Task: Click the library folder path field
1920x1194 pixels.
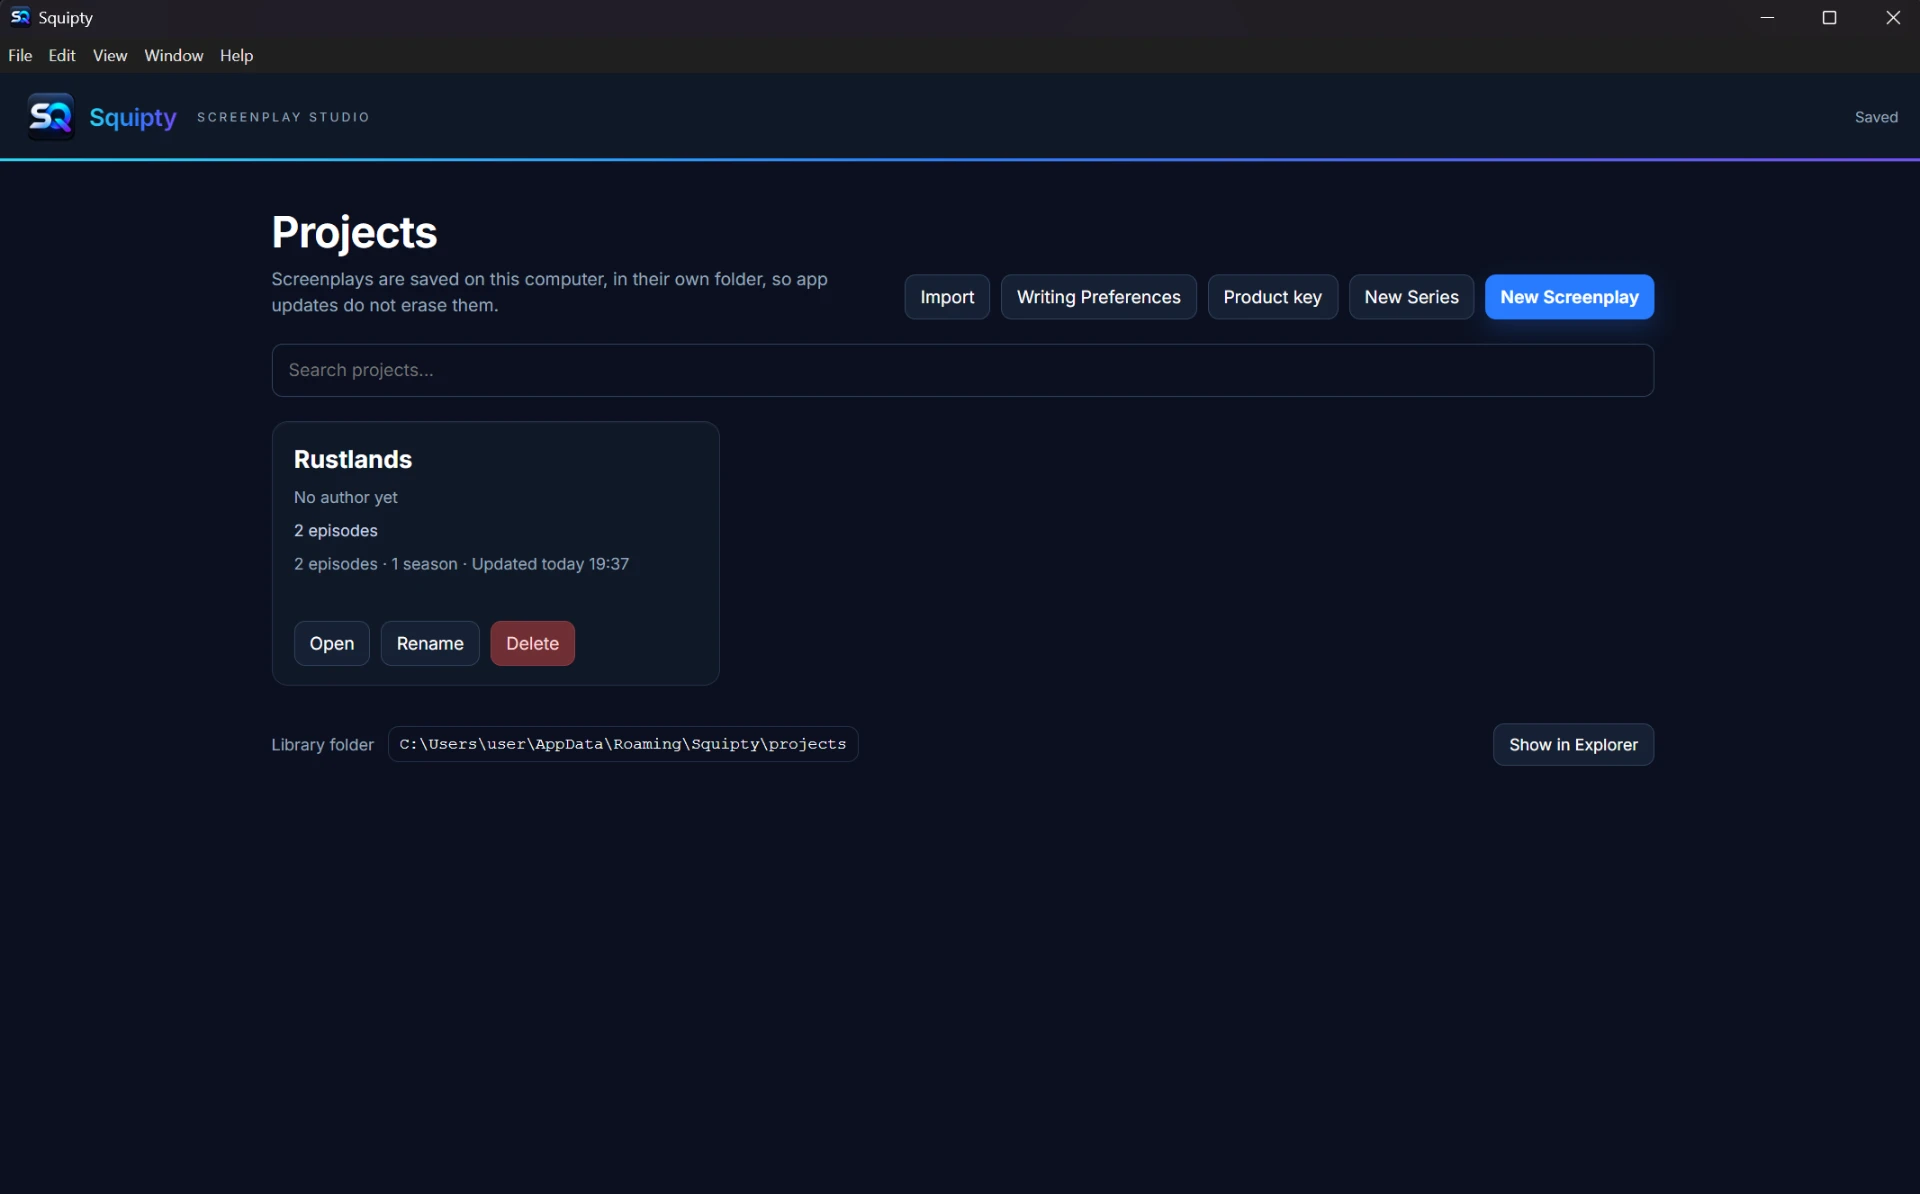Action: [x=623, y=744]
